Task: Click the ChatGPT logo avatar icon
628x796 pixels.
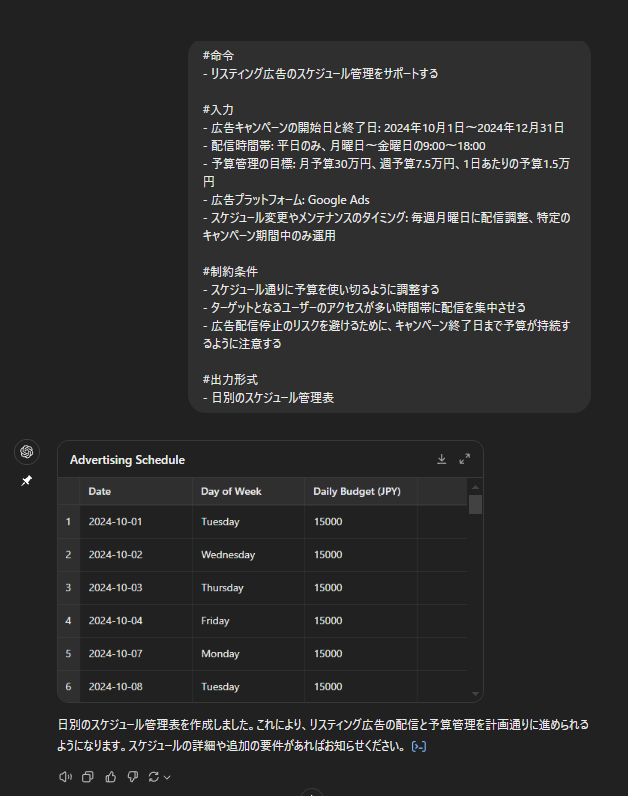Action: (27, 452)
